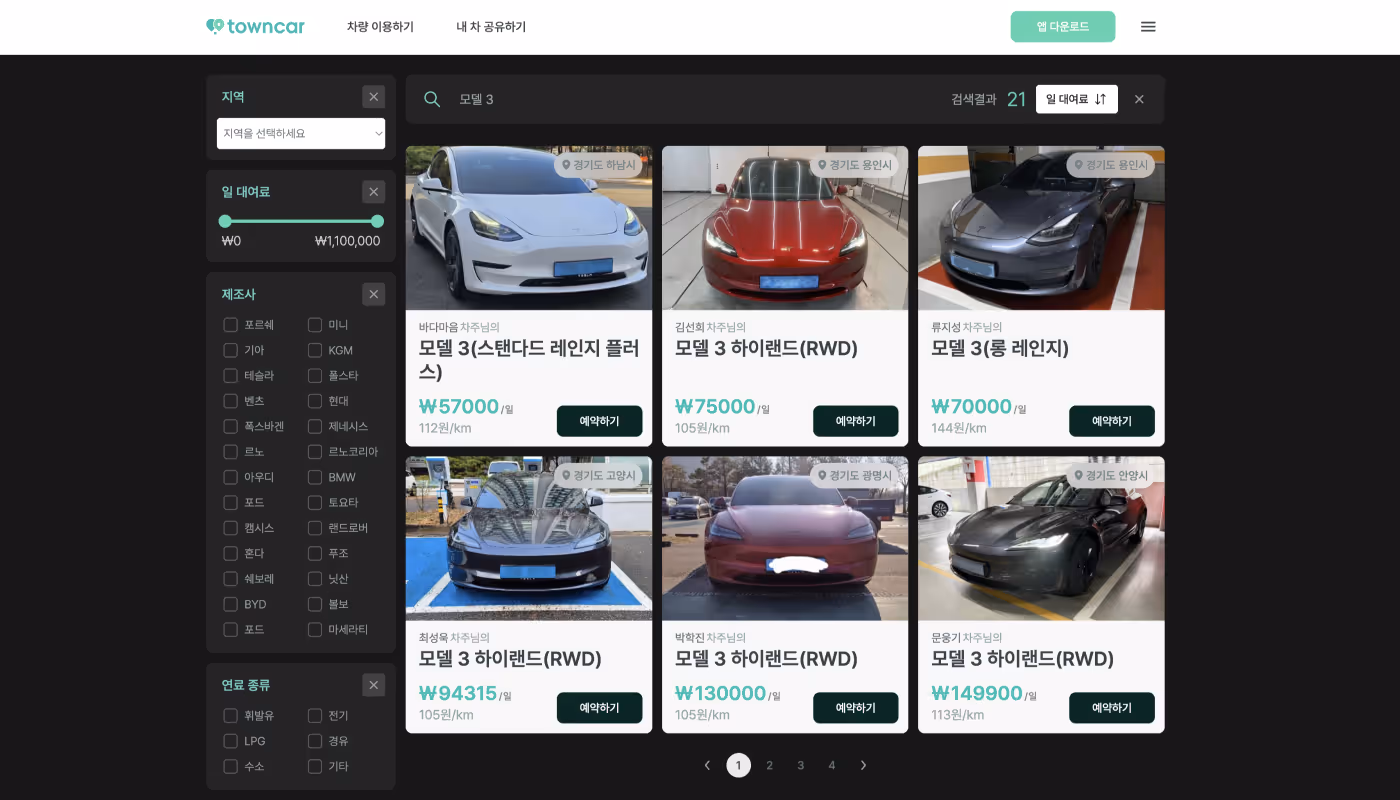The image size is (1400, 800).
Task: Click the search magnifier icon
Action: pos(432,99)
